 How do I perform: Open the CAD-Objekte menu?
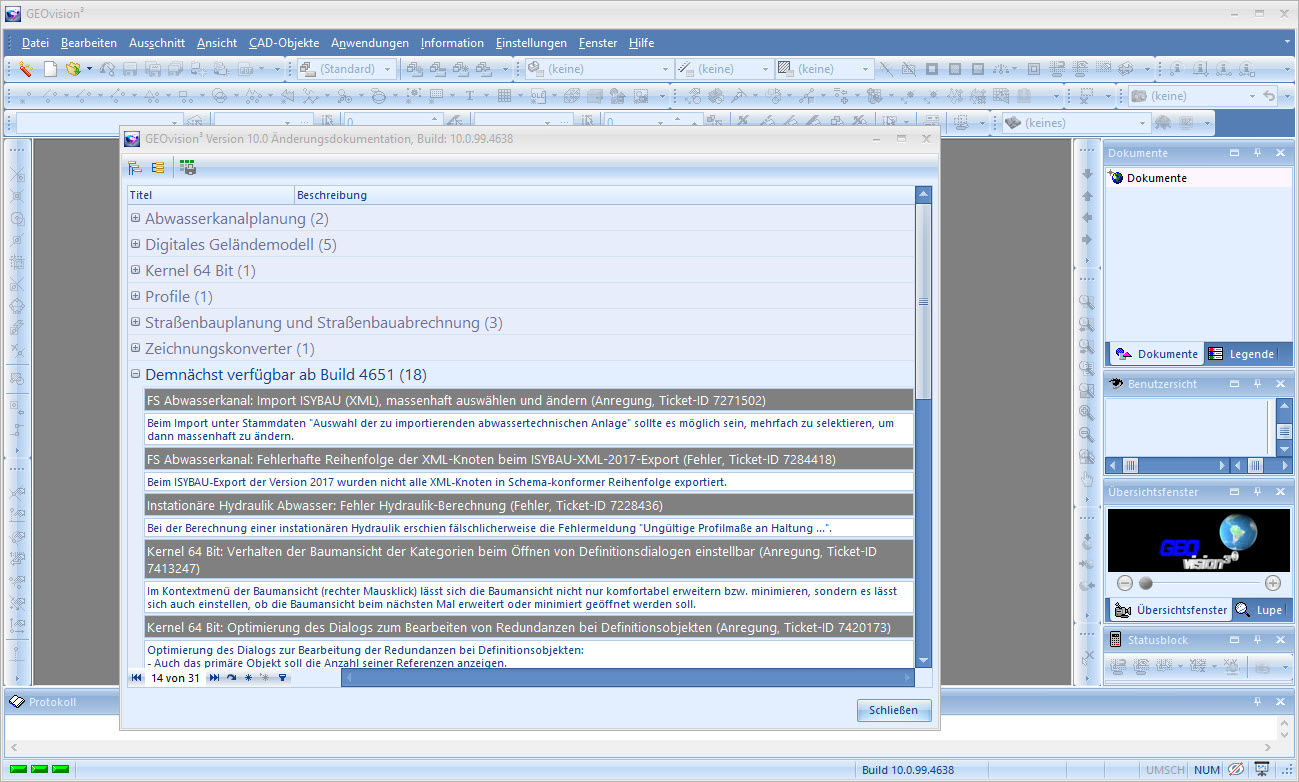(x=284, y=43)
